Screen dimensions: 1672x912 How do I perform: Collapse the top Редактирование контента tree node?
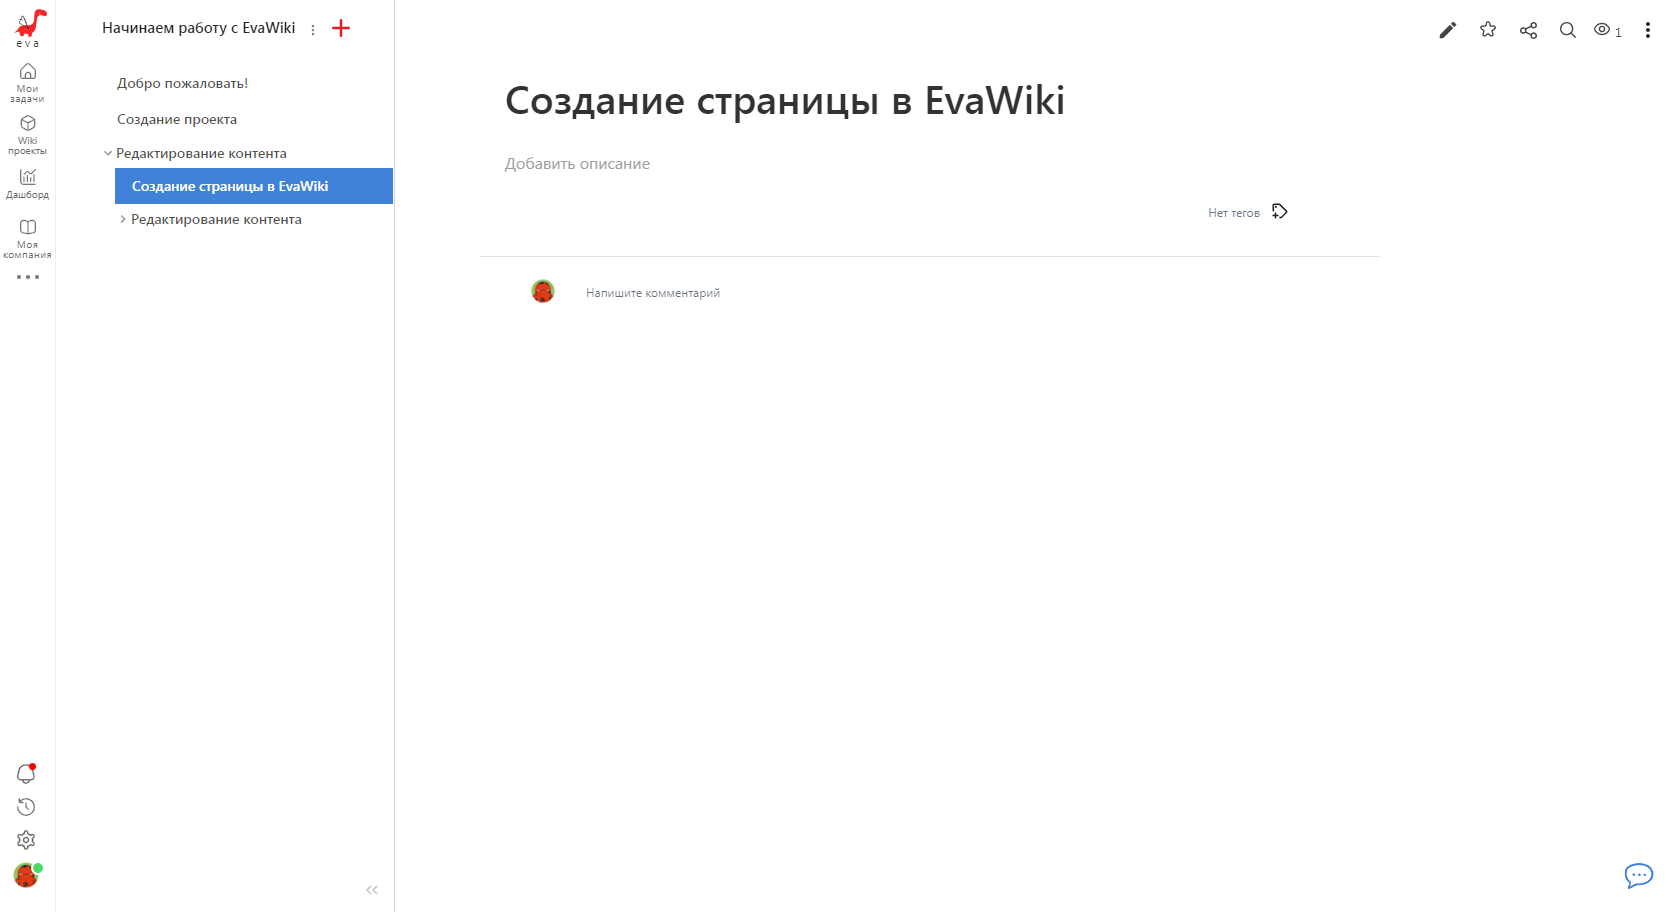[x=108, y=154]
